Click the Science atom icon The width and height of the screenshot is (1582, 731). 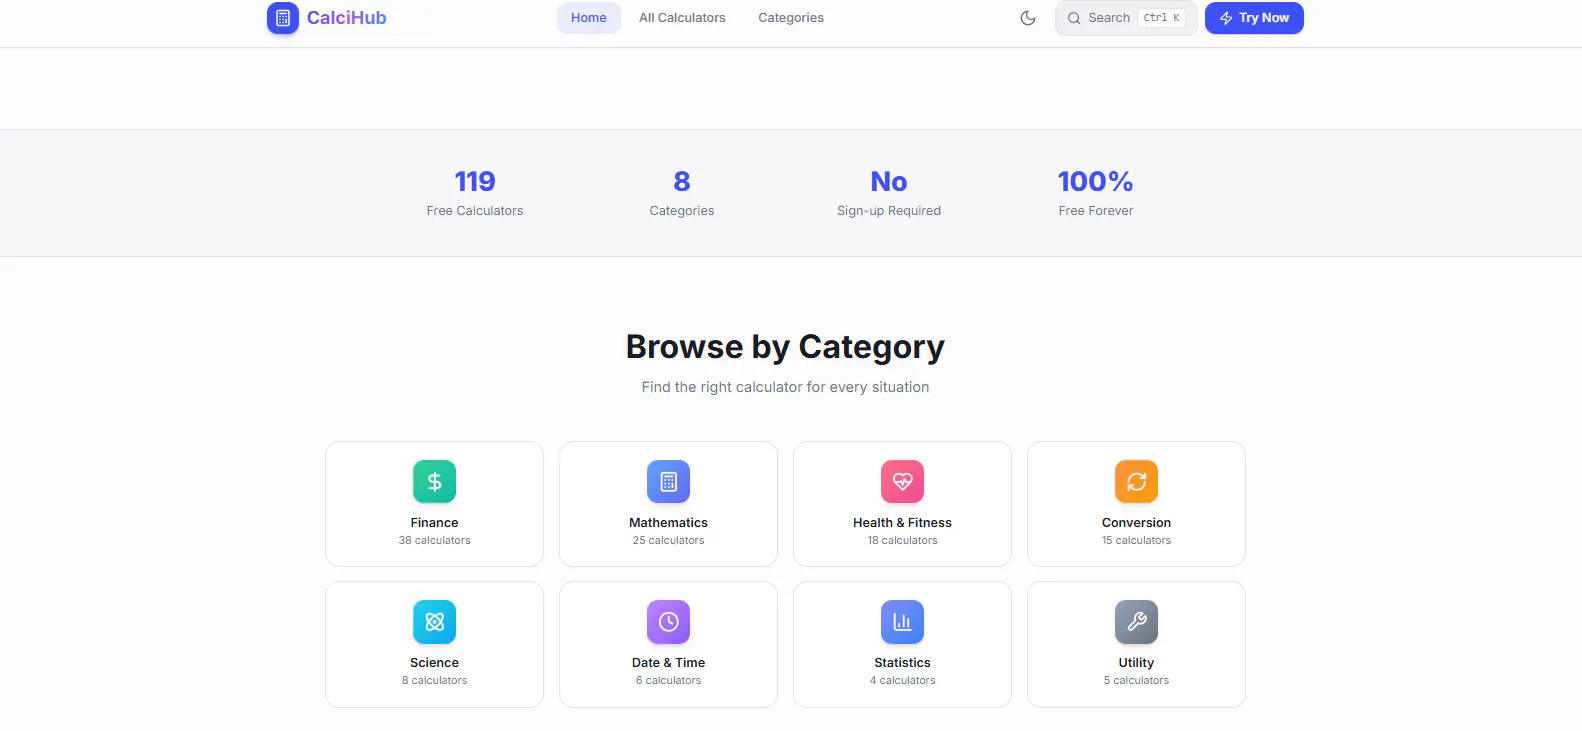(x=434, y=622)
